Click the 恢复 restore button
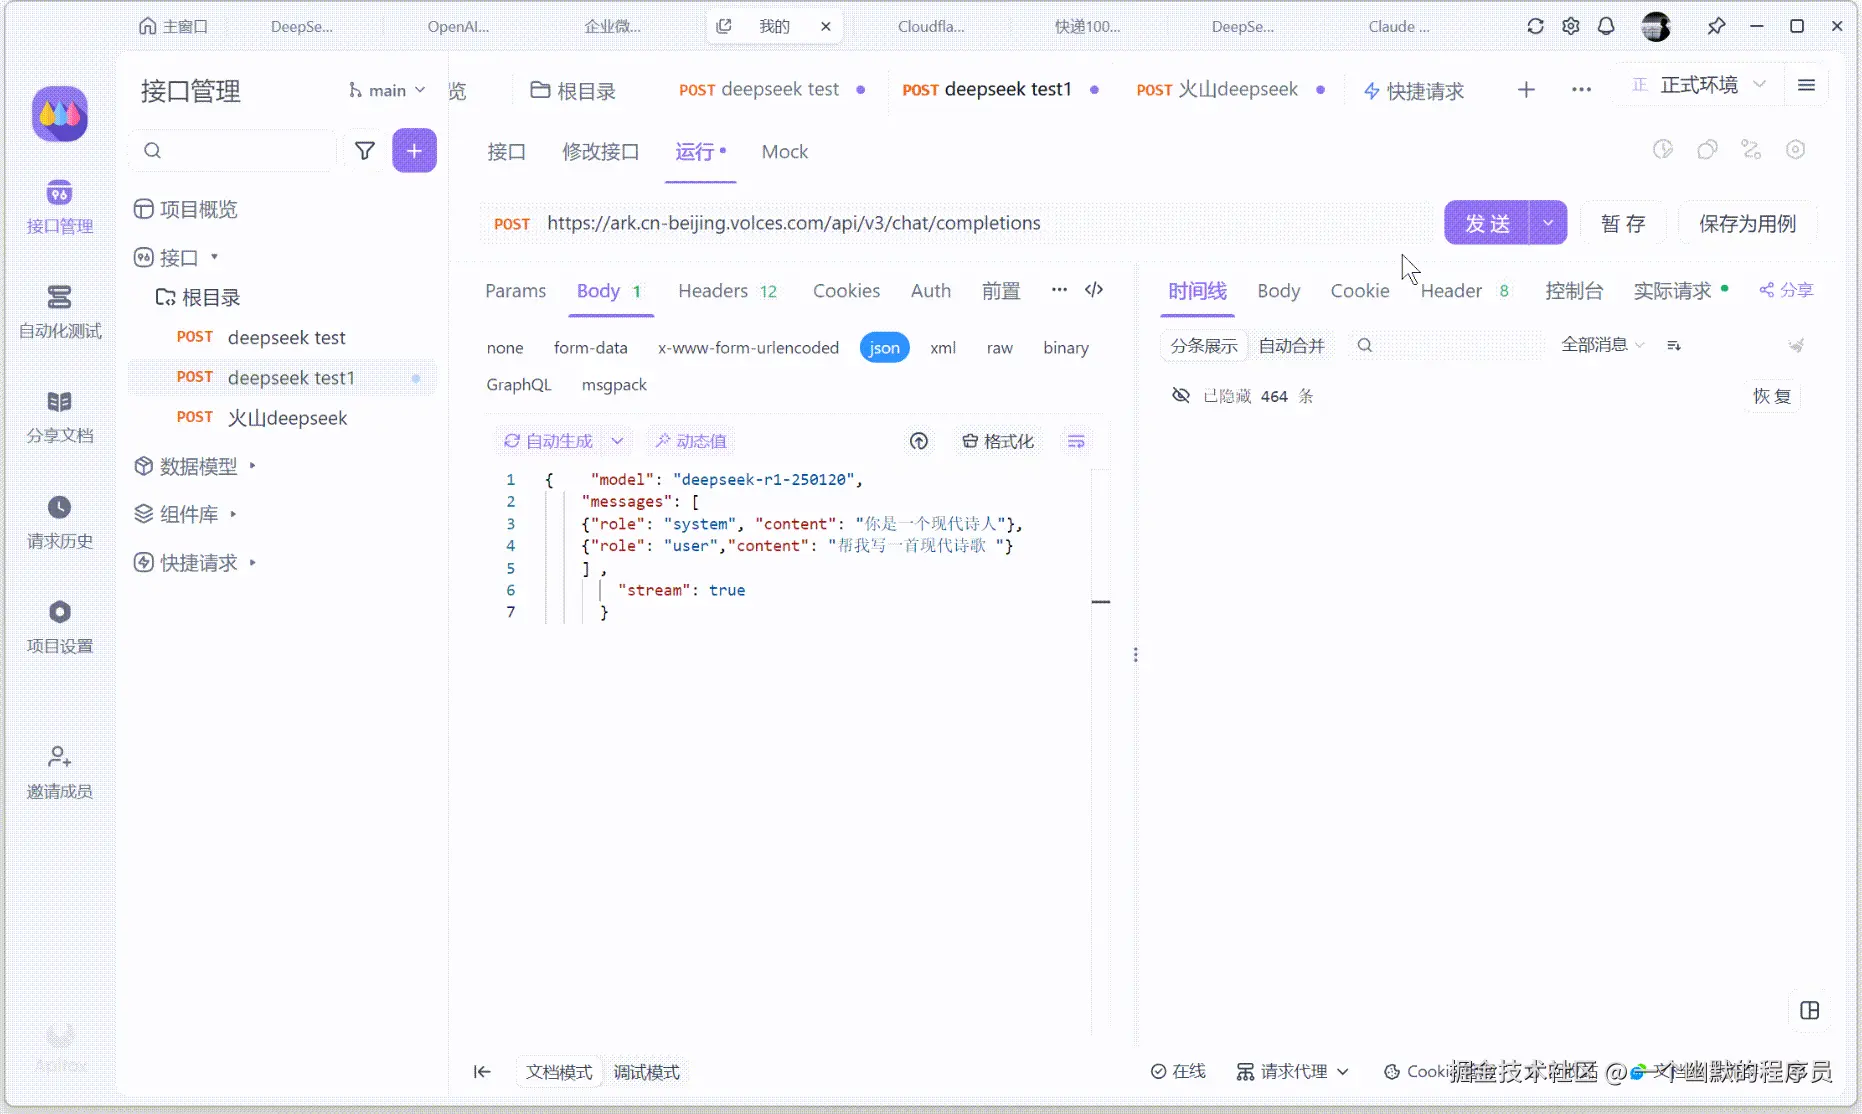The height and width of the screenshot is (1114, 1862). point(1772,396)
